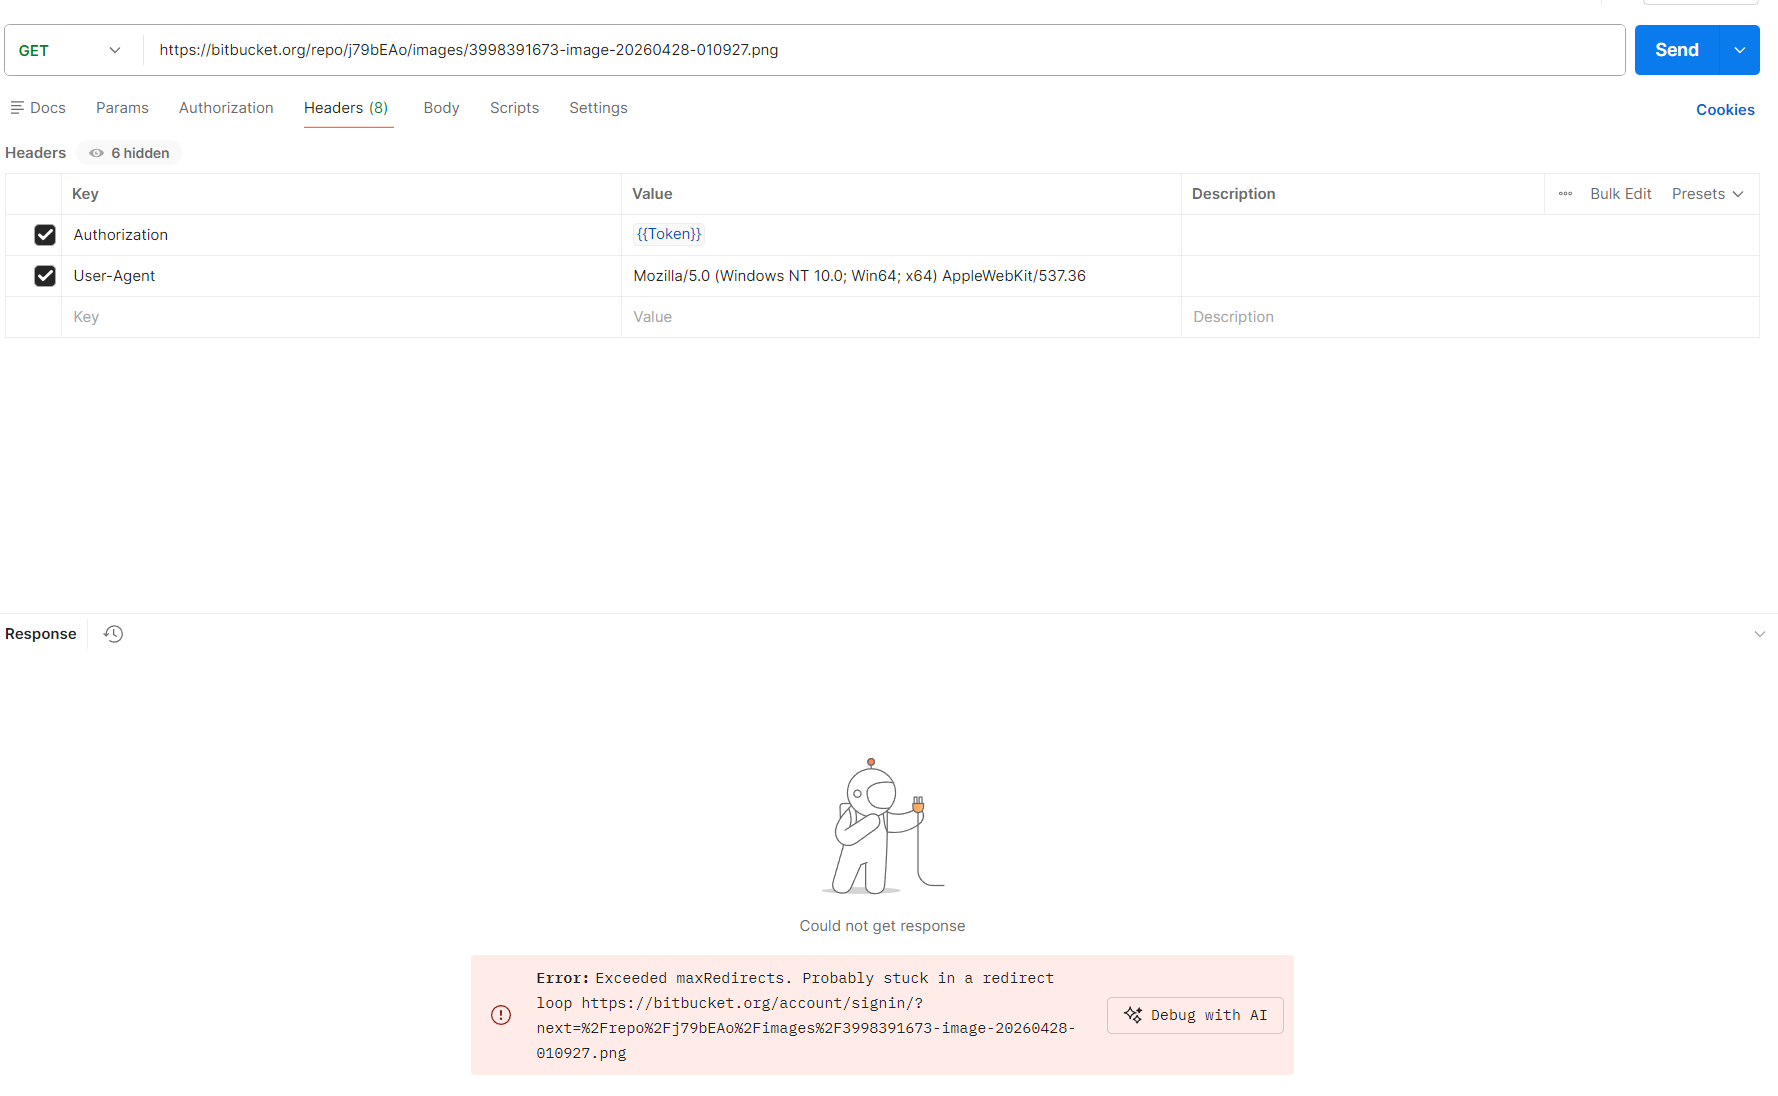The height and width of the screenshot is (1096, 1778).
Task: Click the Response panel label
Action: [x=41, y=634]
